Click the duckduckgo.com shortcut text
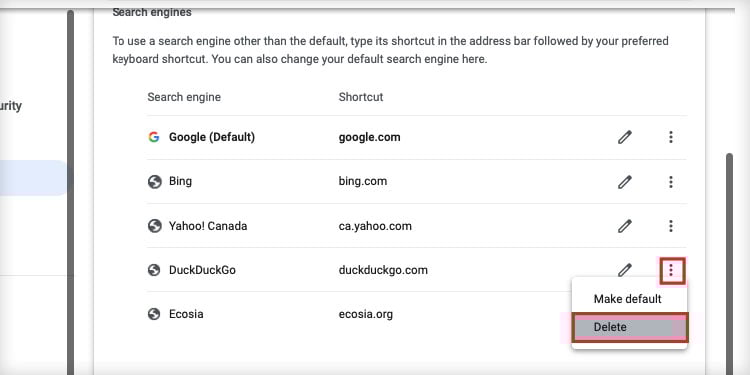Viewport: 750px width, 375px height. pos(383,270)
